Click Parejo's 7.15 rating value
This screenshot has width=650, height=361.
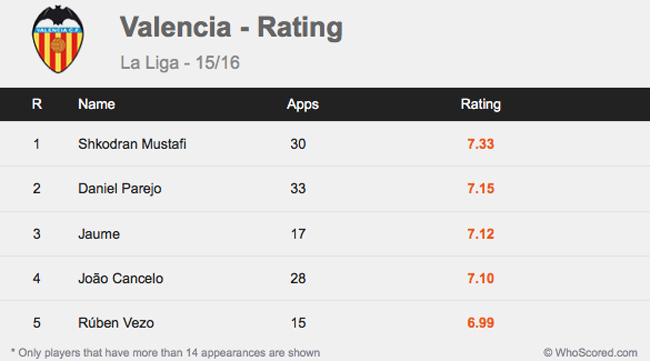coord(480,189)
